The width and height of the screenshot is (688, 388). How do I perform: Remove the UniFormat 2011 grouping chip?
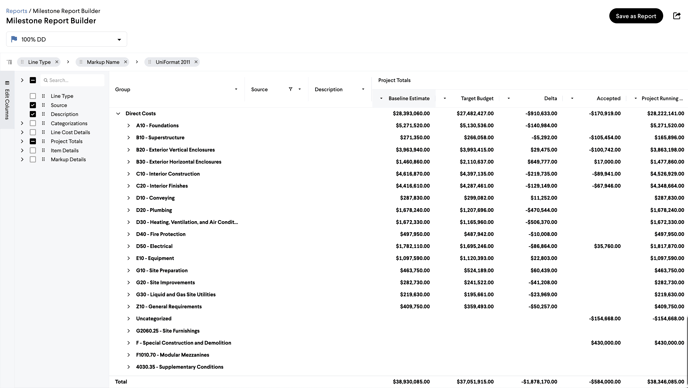point(196,62)
